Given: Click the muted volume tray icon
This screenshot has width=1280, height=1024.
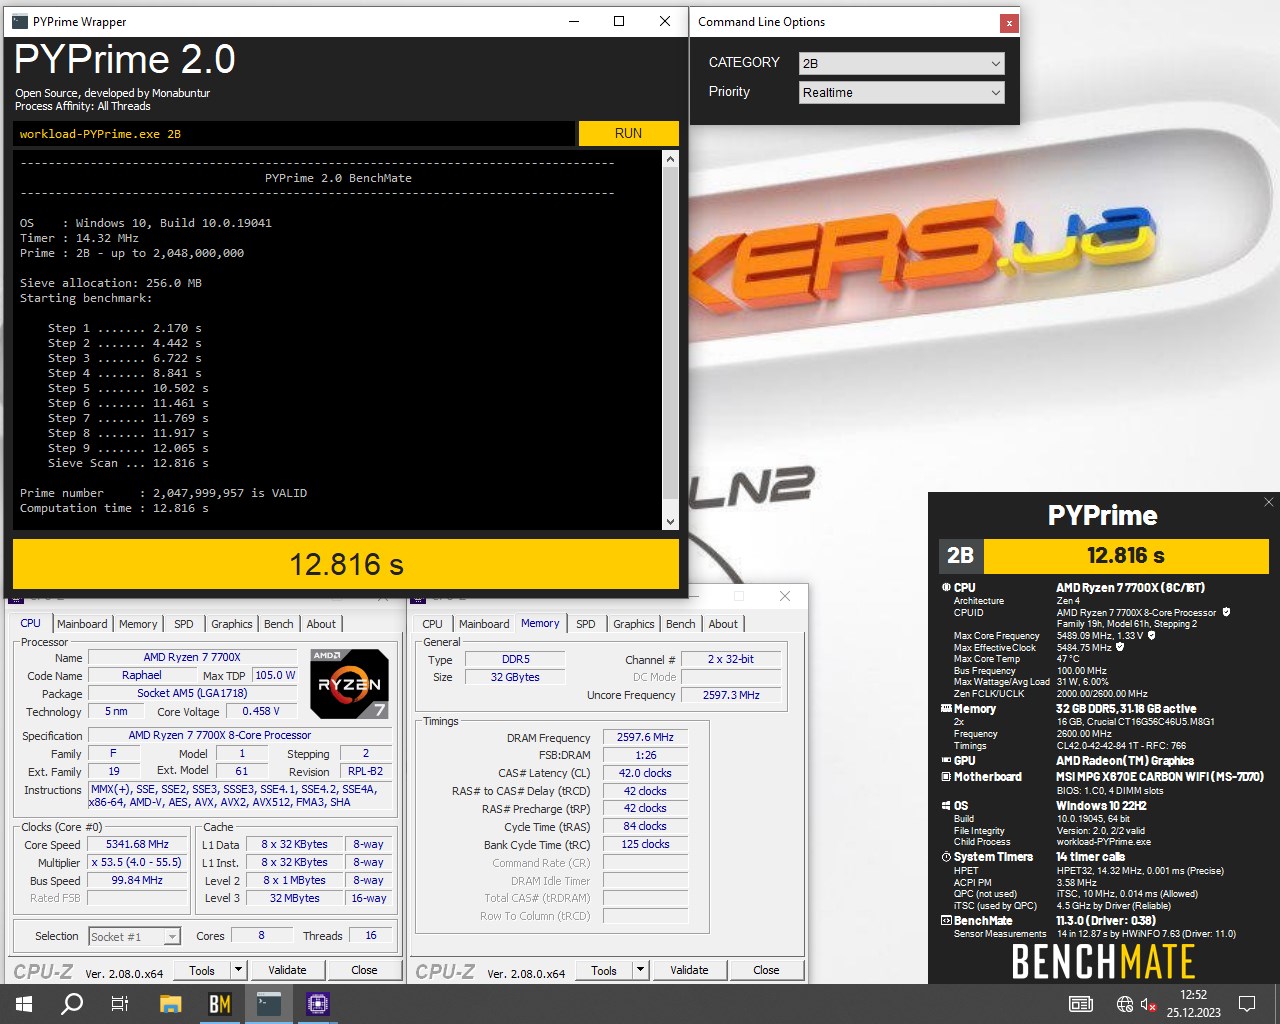Looking at the screenshot, I should click(x=1149, y=1004).
